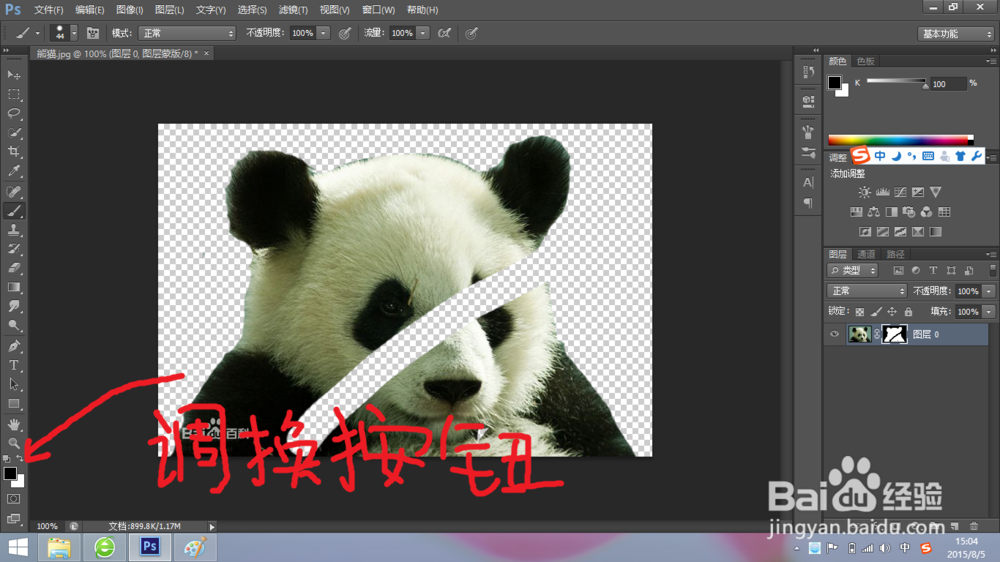Open the 流量 flow slider dropdown
The height and width of the screenshot is (562, 1000).
[423, 33]
